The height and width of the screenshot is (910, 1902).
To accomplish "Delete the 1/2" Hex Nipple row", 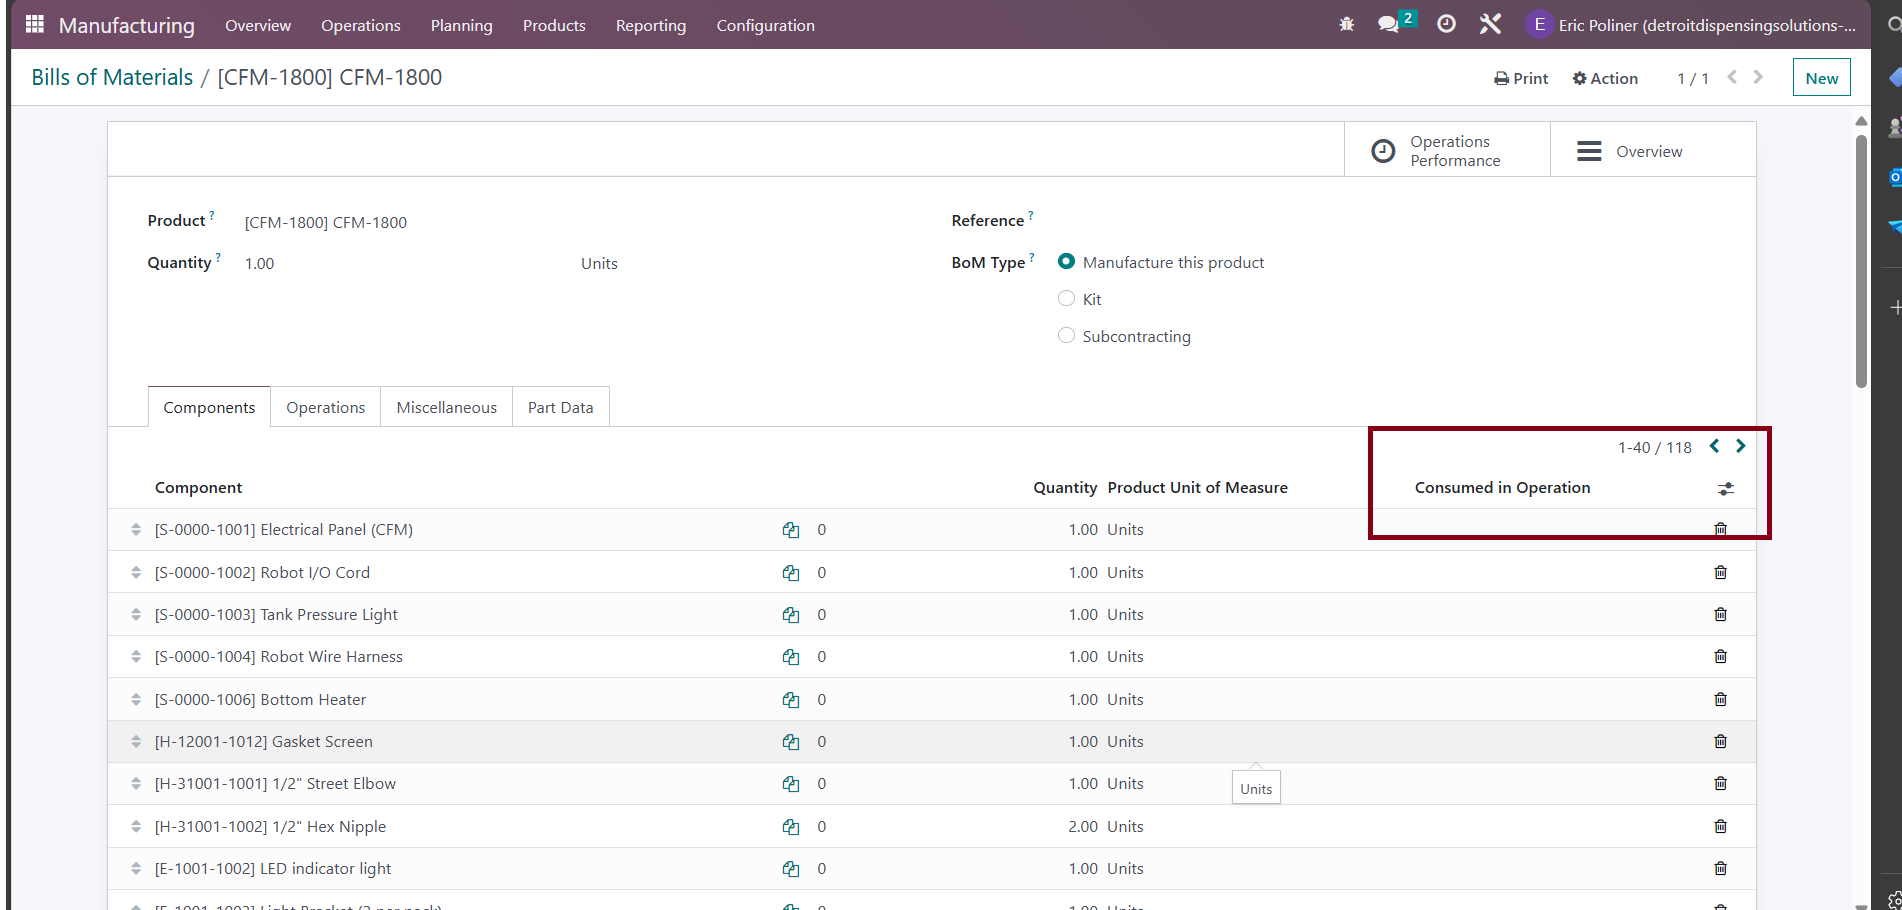I will tap(1720, 826).
